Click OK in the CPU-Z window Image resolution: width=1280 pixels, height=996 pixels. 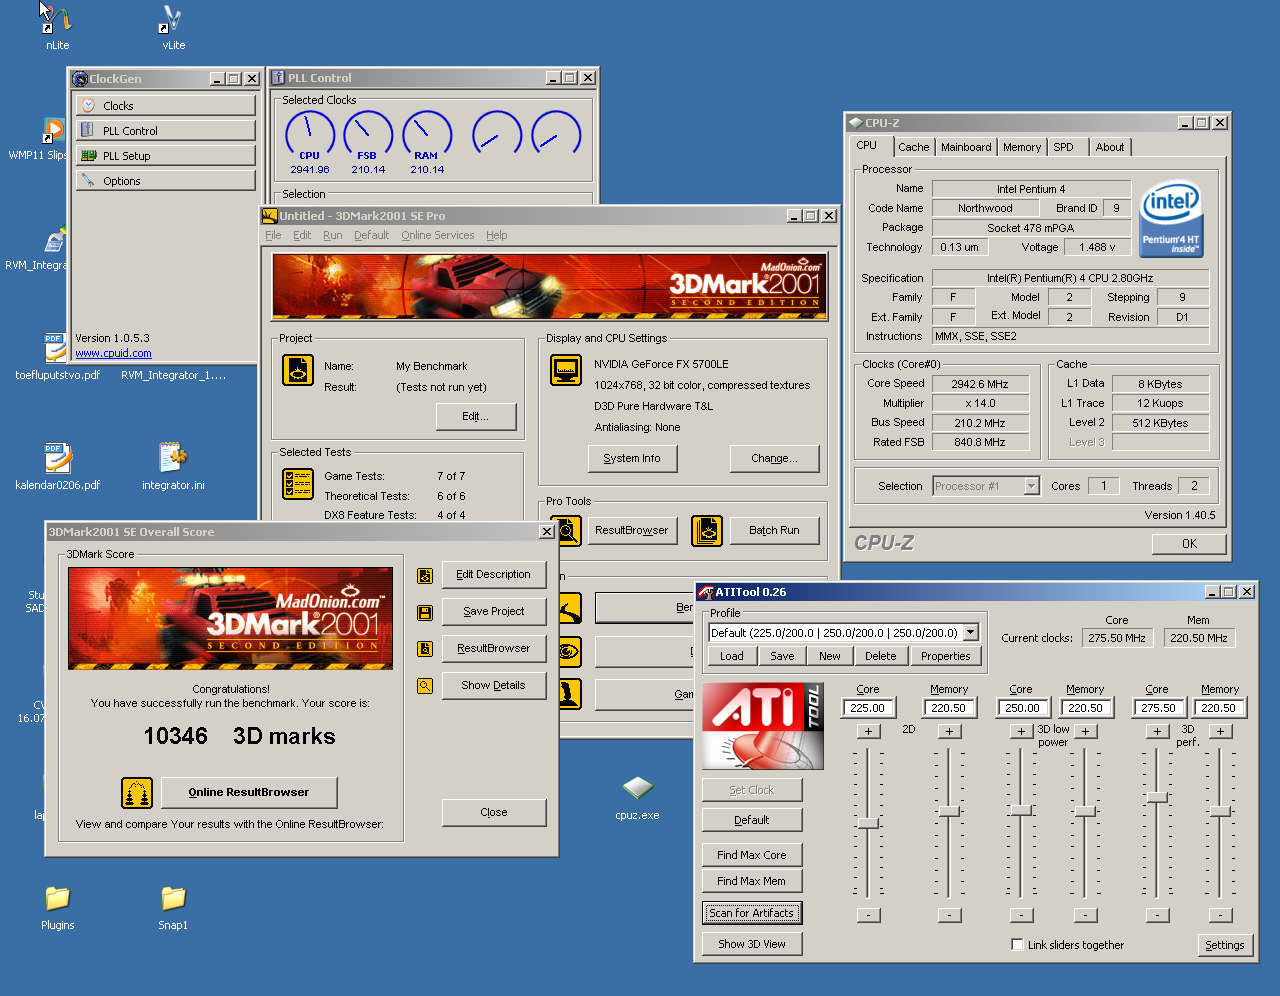[x=1189, y=544]
